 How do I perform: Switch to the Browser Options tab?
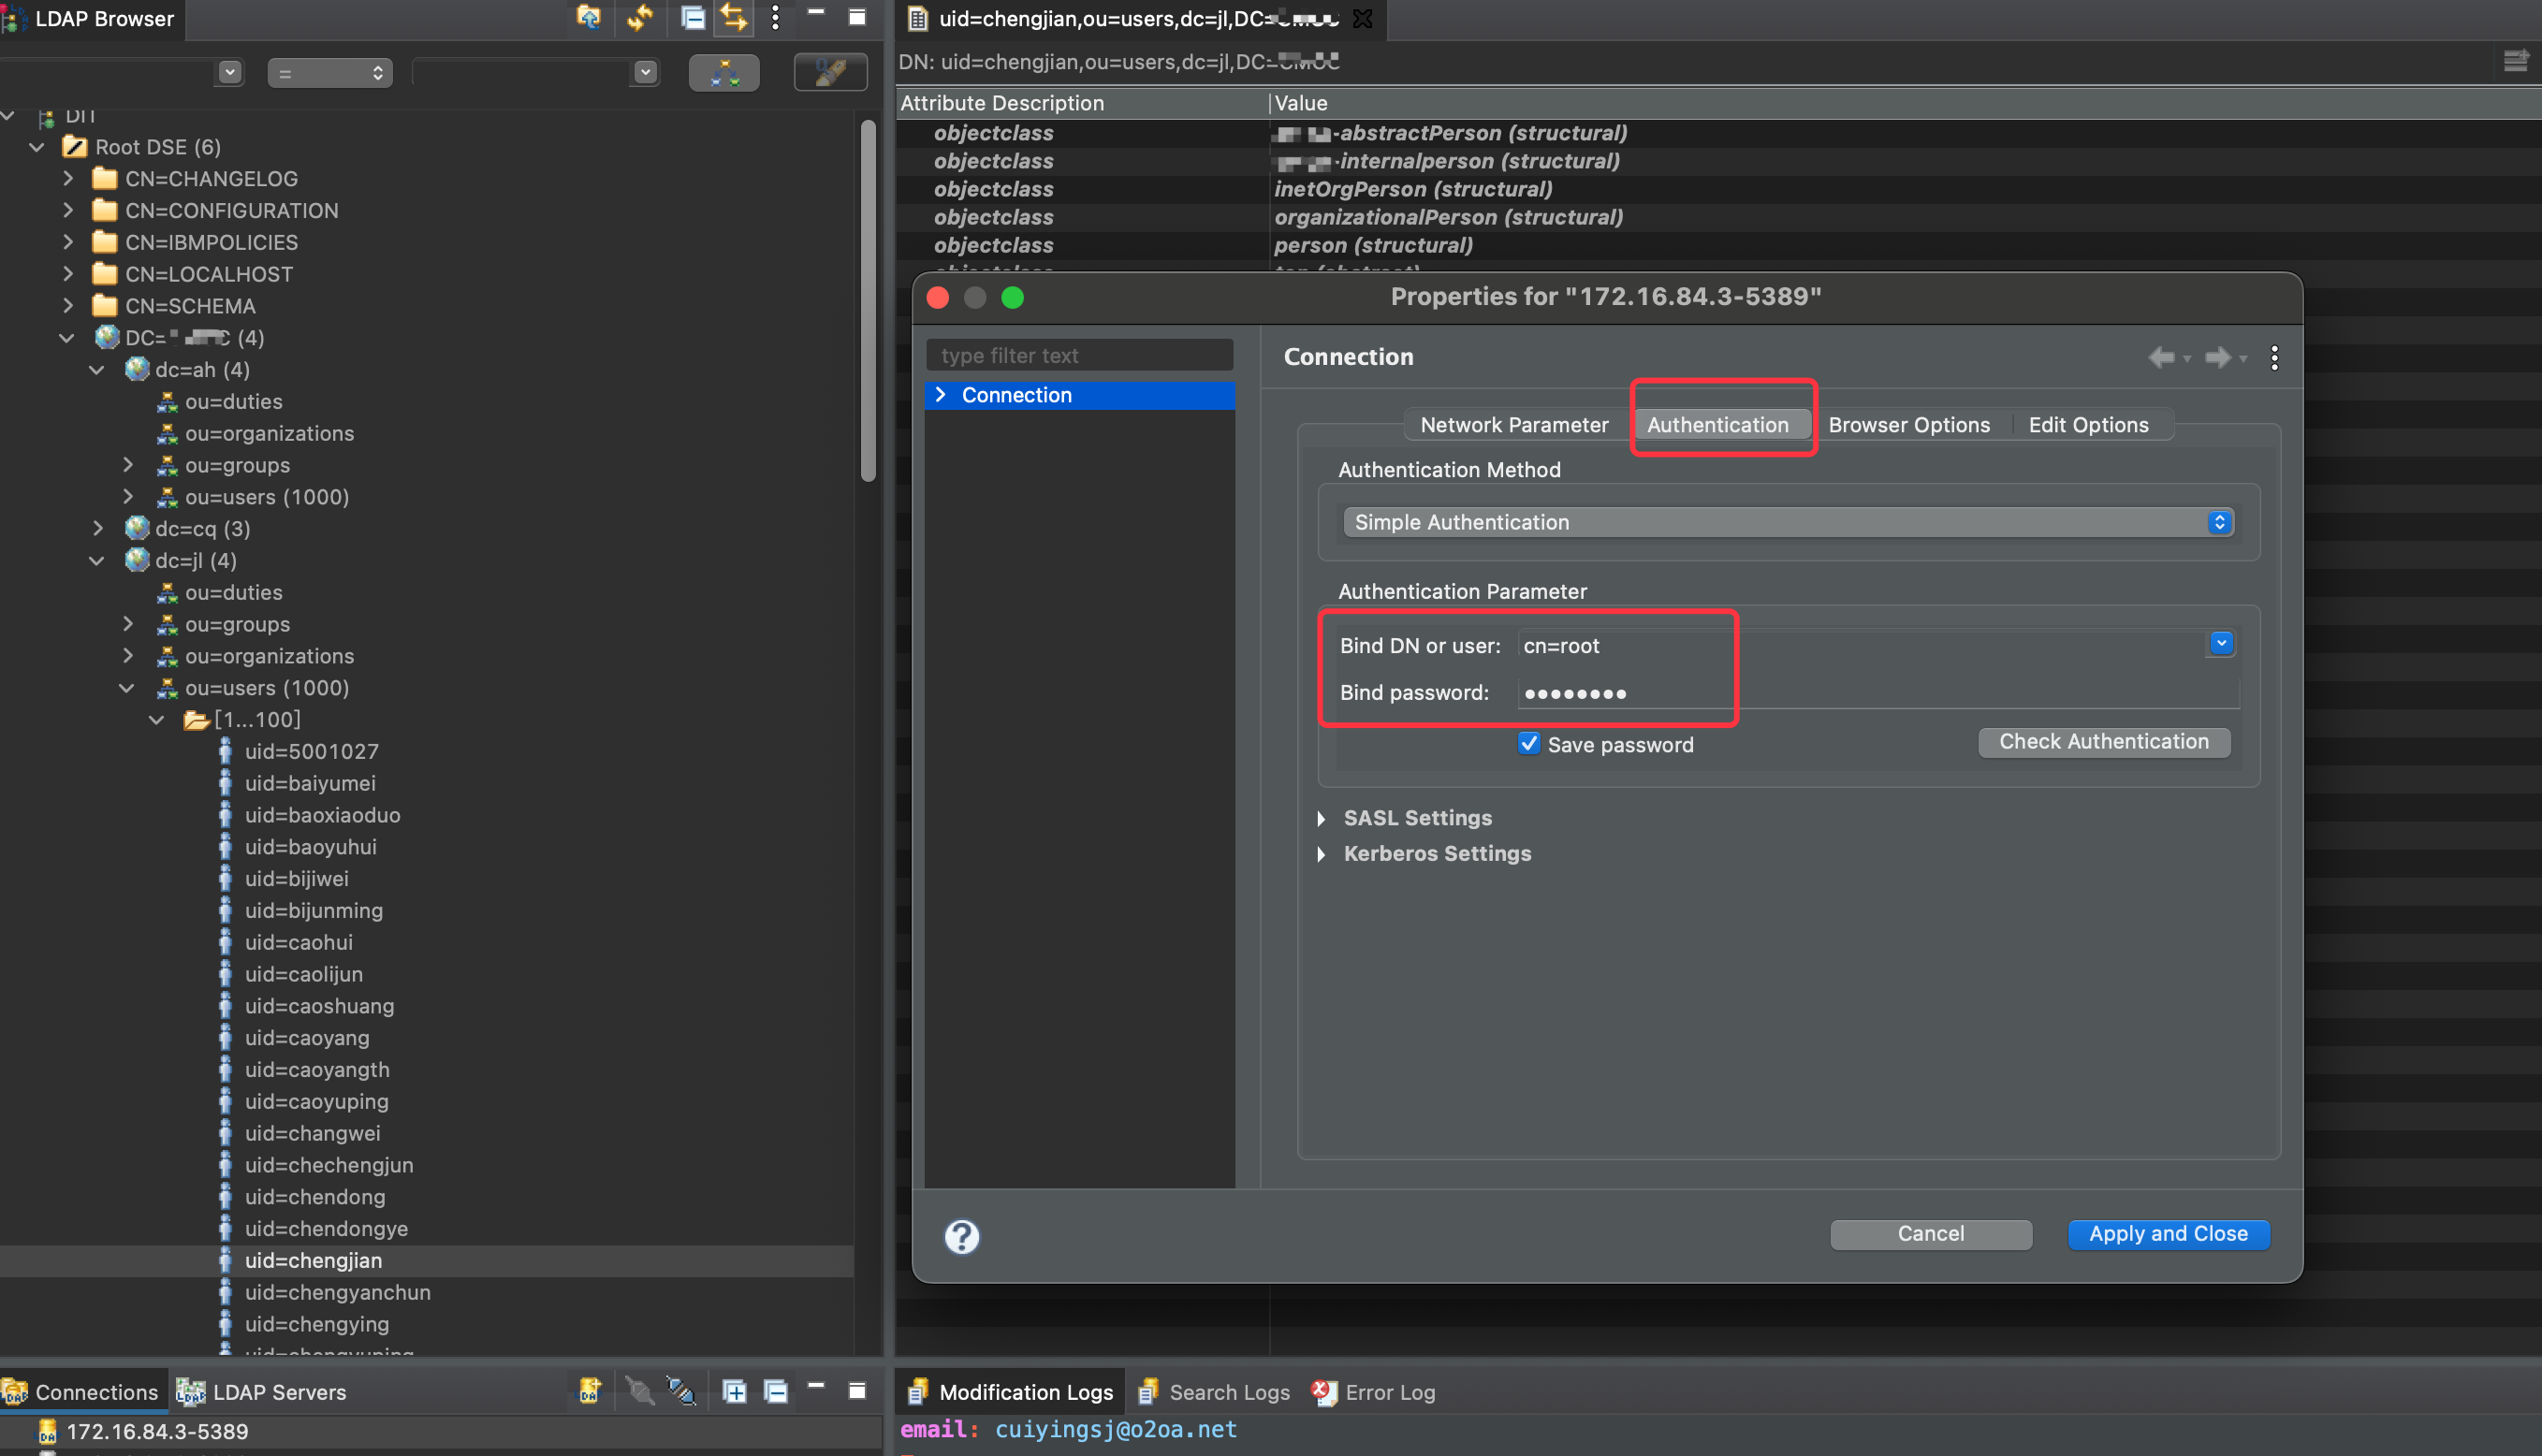point(1908,425)
